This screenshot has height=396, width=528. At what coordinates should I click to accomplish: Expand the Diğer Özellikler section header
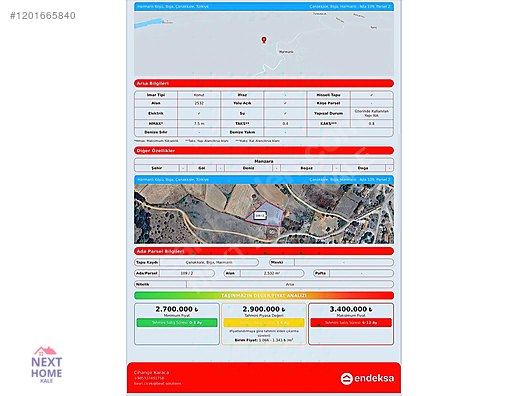pyautogui.click(x=264, y=151)
